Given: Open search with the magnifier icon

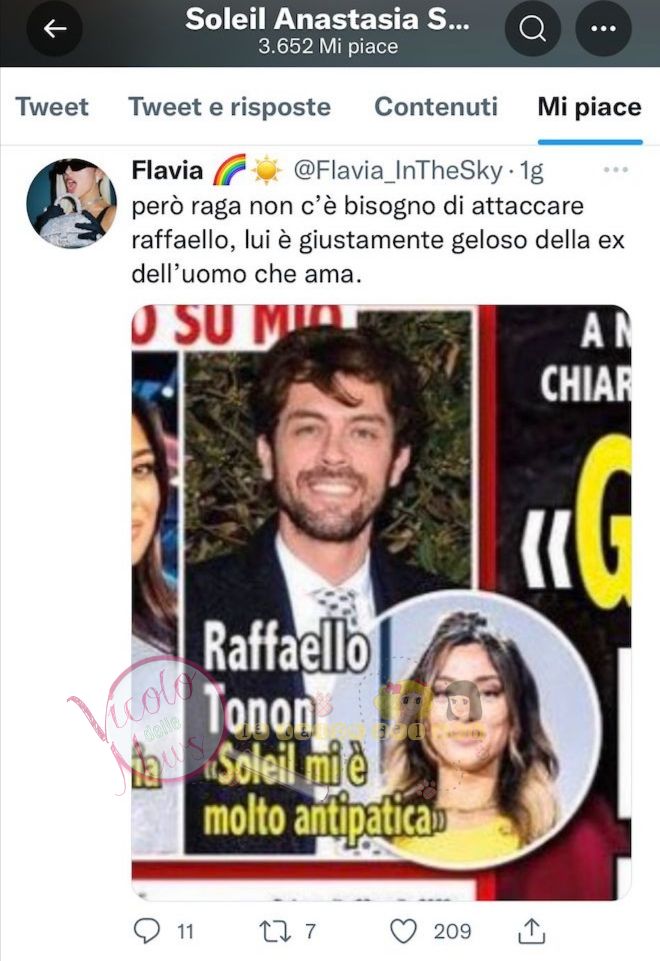Looking at the screenshot, I should pos(533,28).
